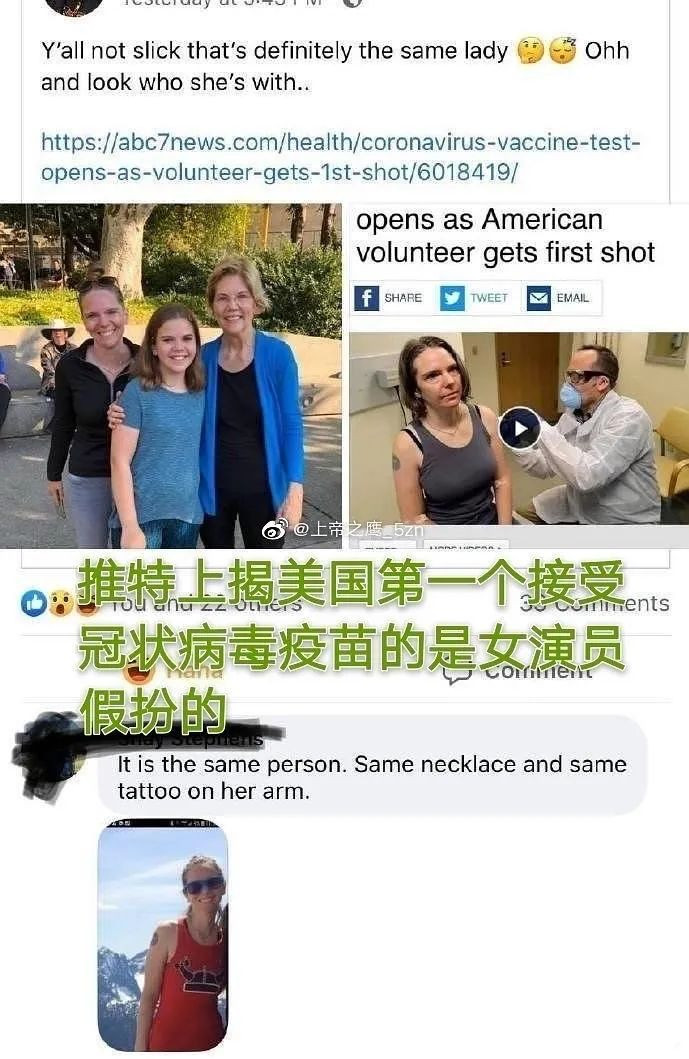Click the blue thumbs-up Like reaction icon

tap(34, 602)
